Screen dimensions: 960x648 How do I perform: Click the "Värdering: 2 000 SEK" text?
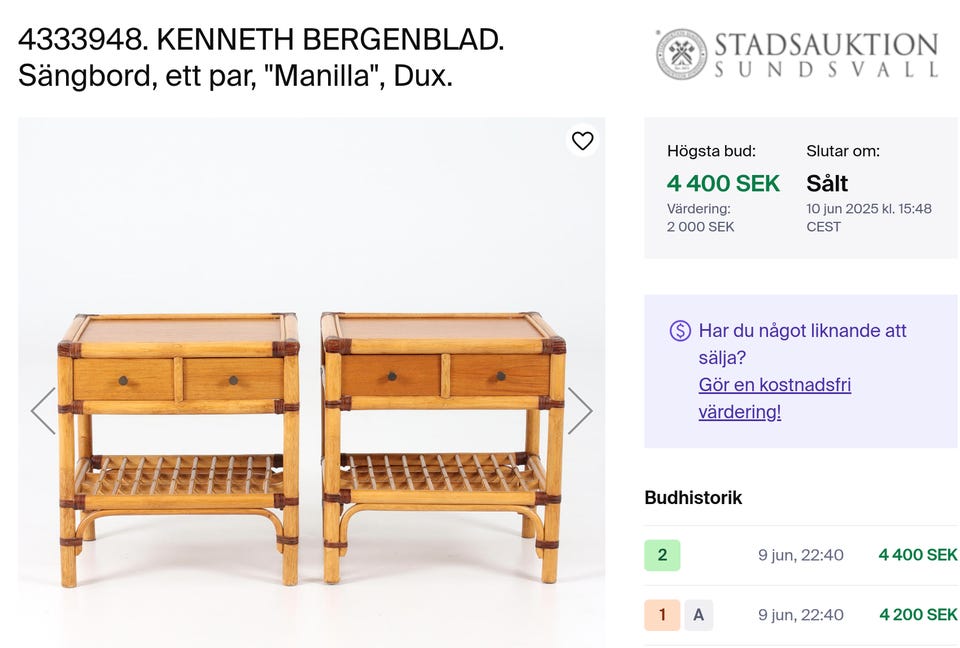698,218
